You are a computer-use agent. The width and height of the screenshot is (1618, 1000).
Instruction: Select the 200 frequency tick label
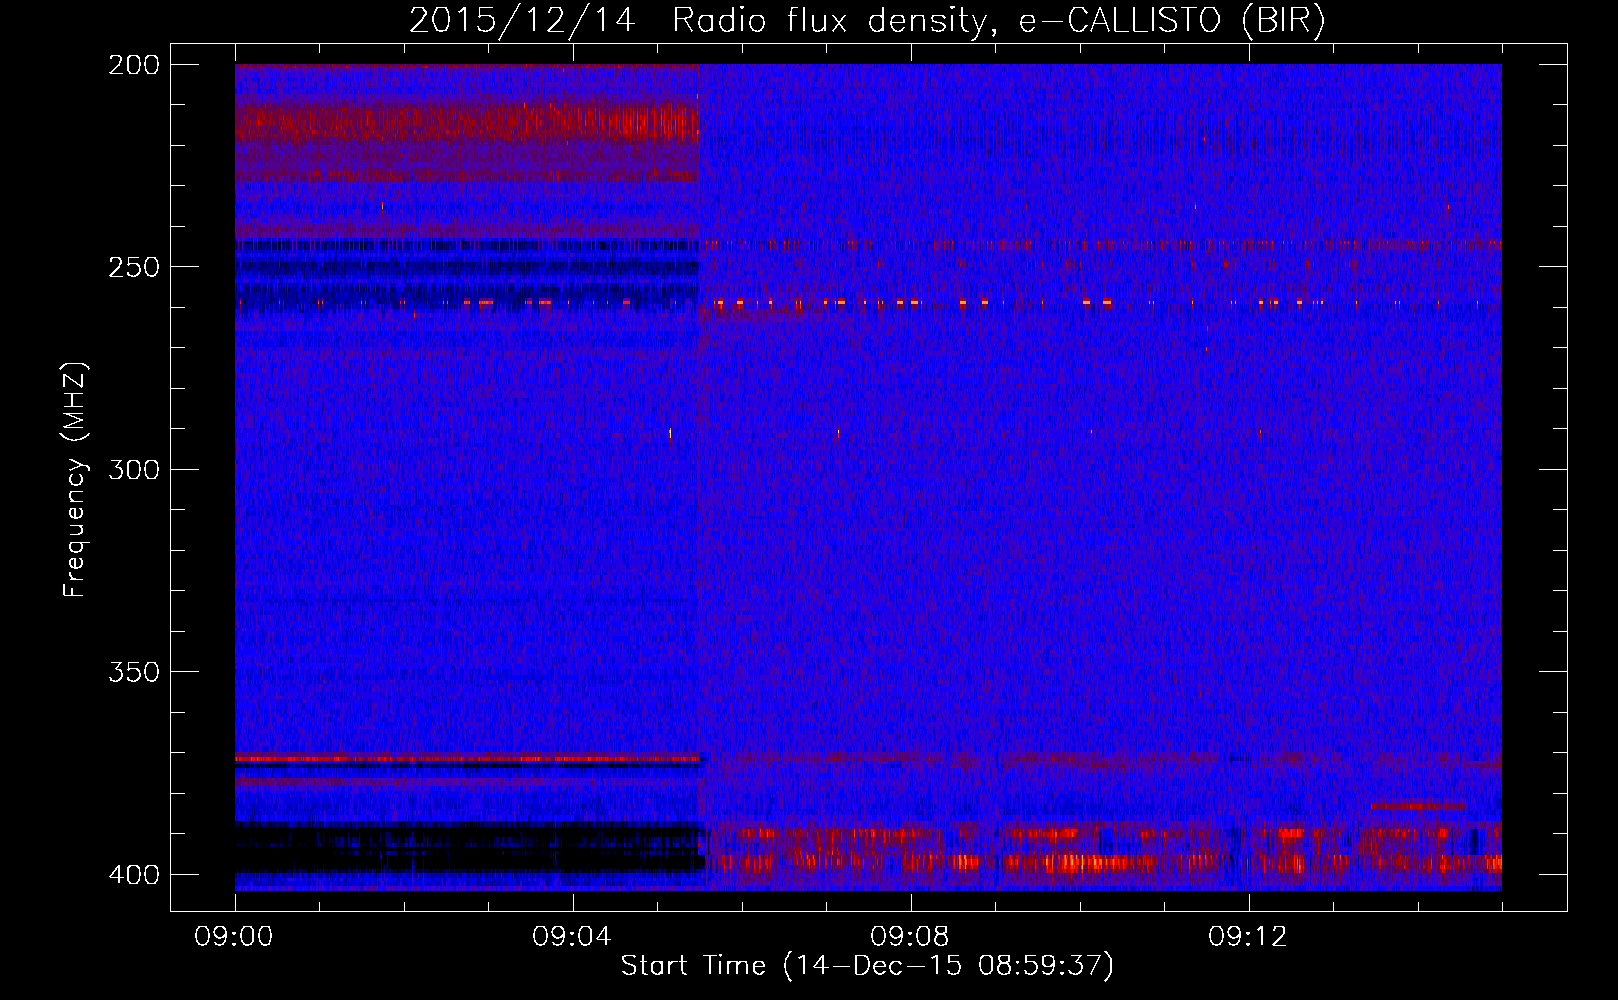133,65
